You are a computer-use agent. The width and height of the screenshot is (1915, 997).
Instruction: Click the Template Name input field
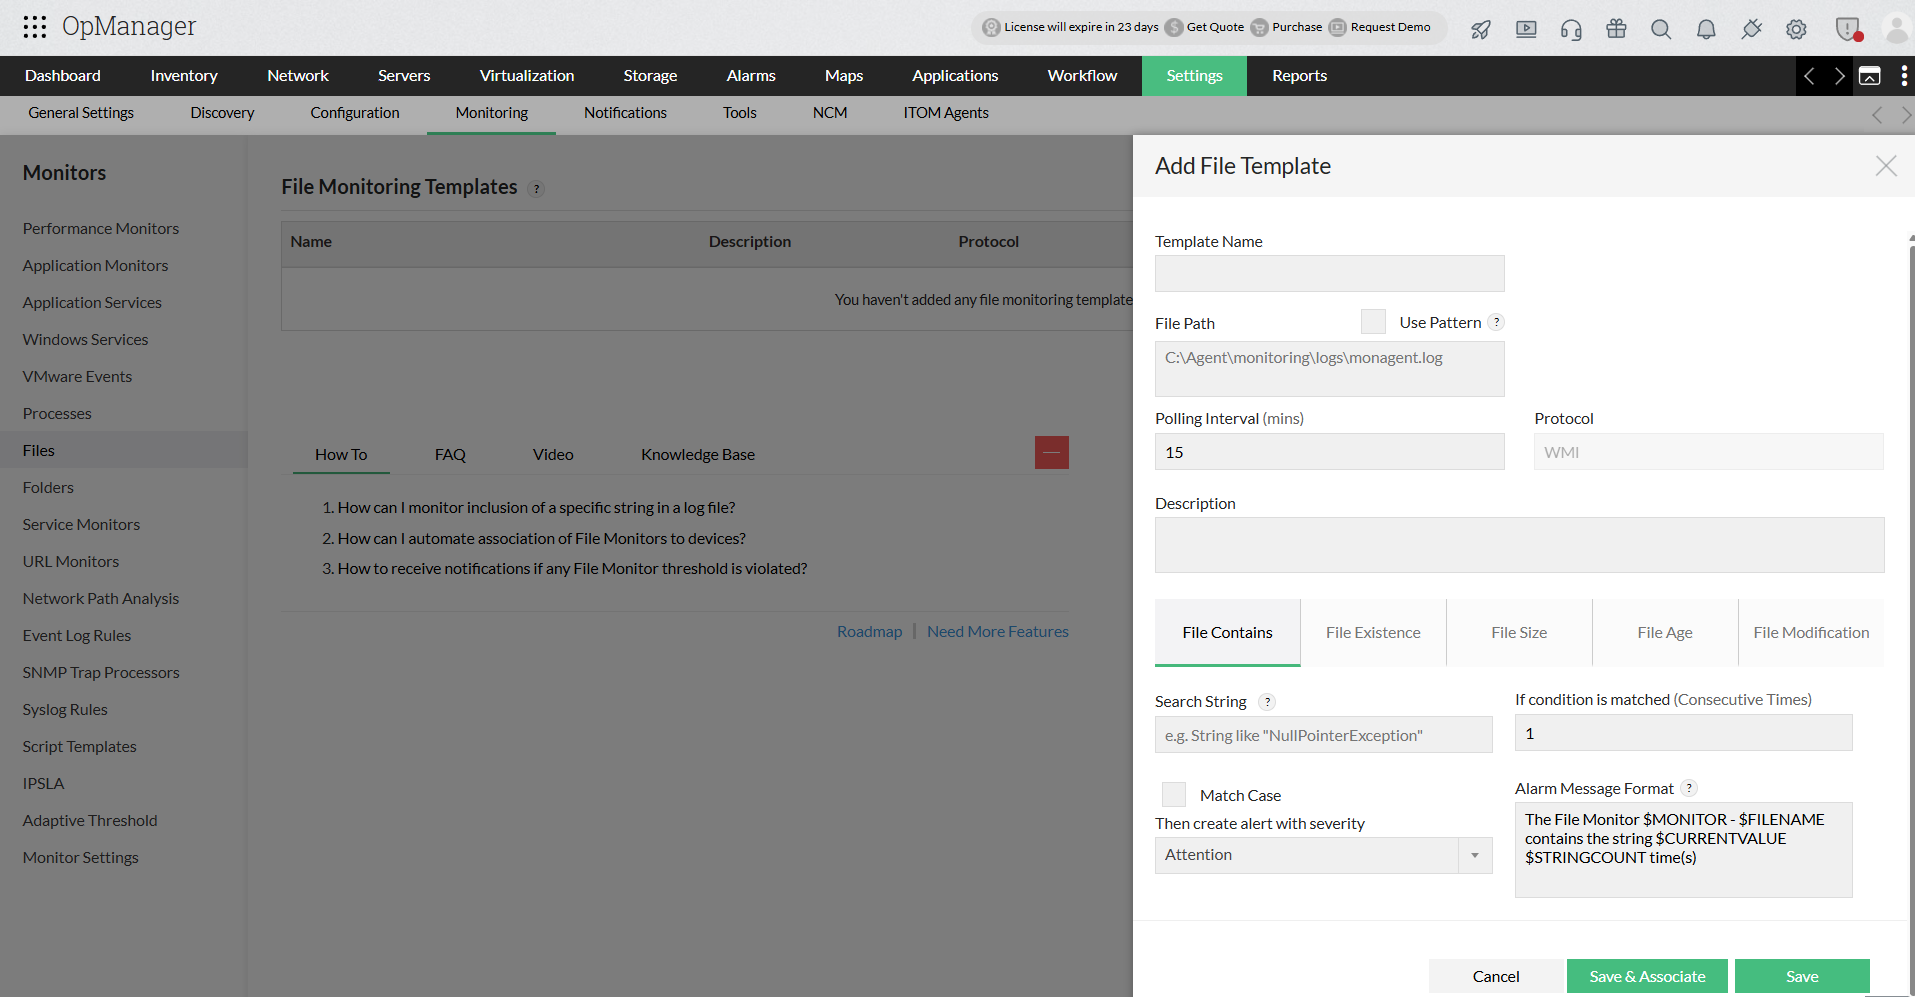tap(1329, 273)
